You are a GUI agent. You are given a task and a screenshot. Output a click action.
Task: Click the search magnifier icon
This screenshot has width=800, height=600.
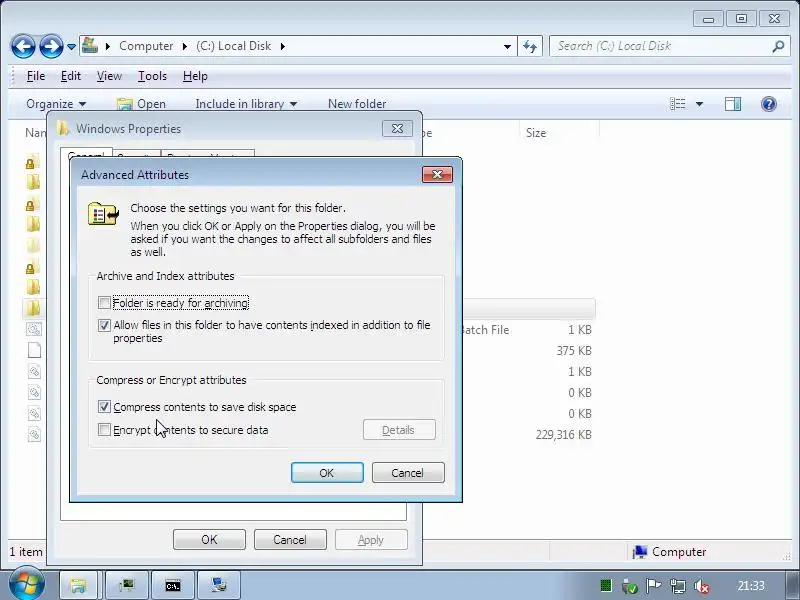tap(778, 46)
